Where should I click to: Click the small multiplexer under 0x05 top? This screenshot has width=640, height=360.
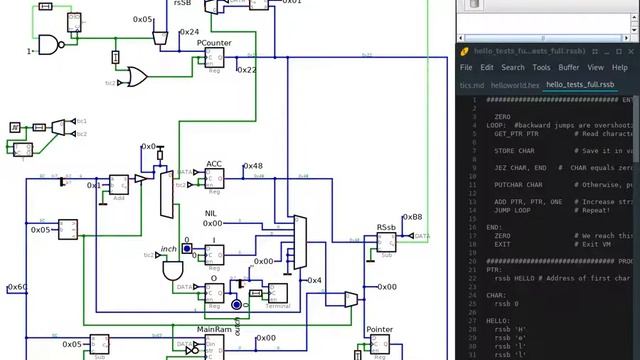pos(160,38)
